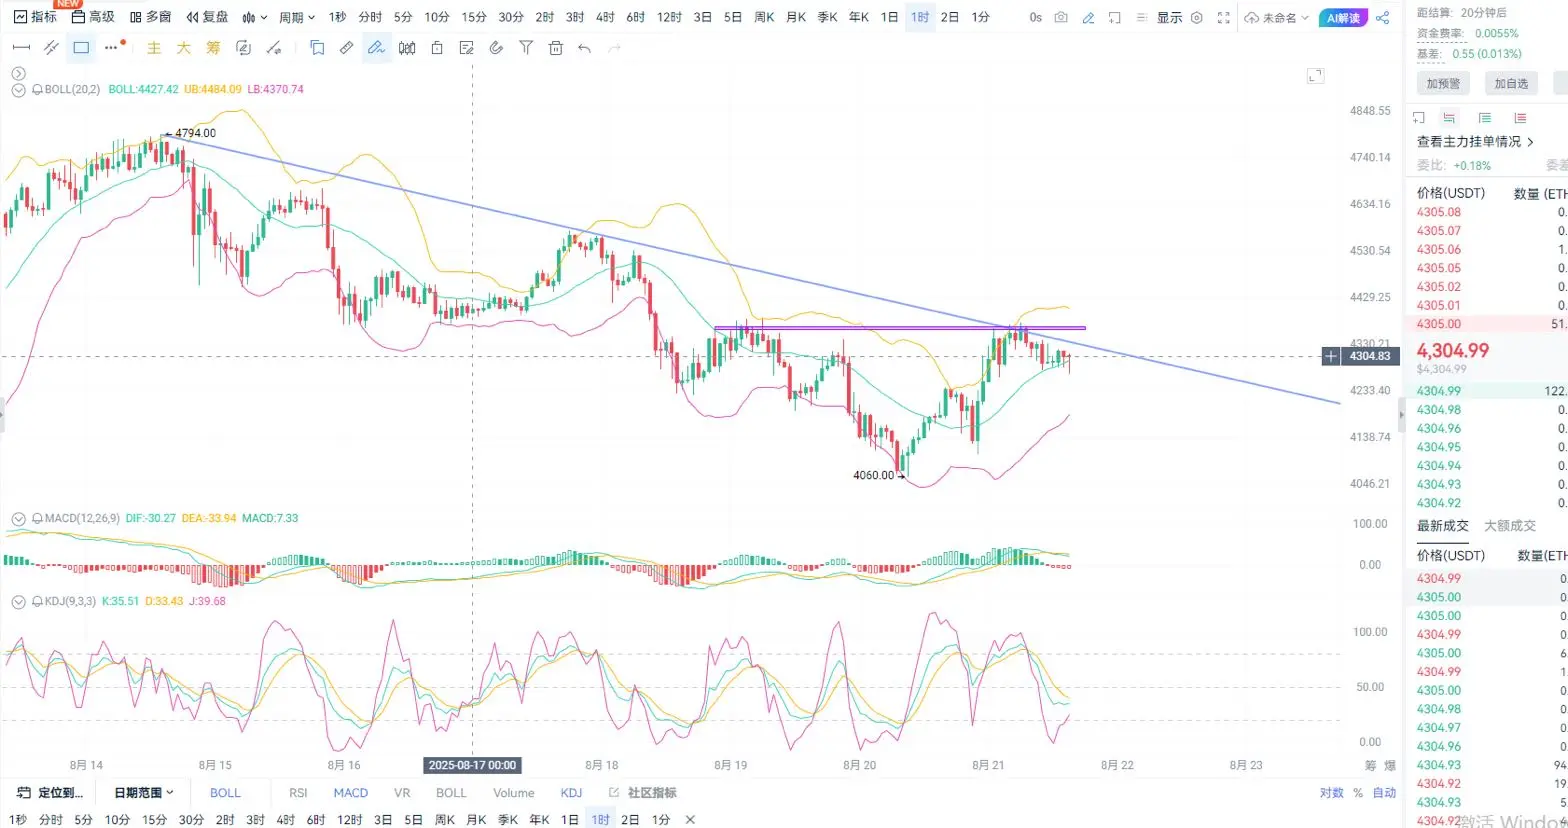Select the rectangle drawing tool
1568x828 pixels.
[81, 47]
